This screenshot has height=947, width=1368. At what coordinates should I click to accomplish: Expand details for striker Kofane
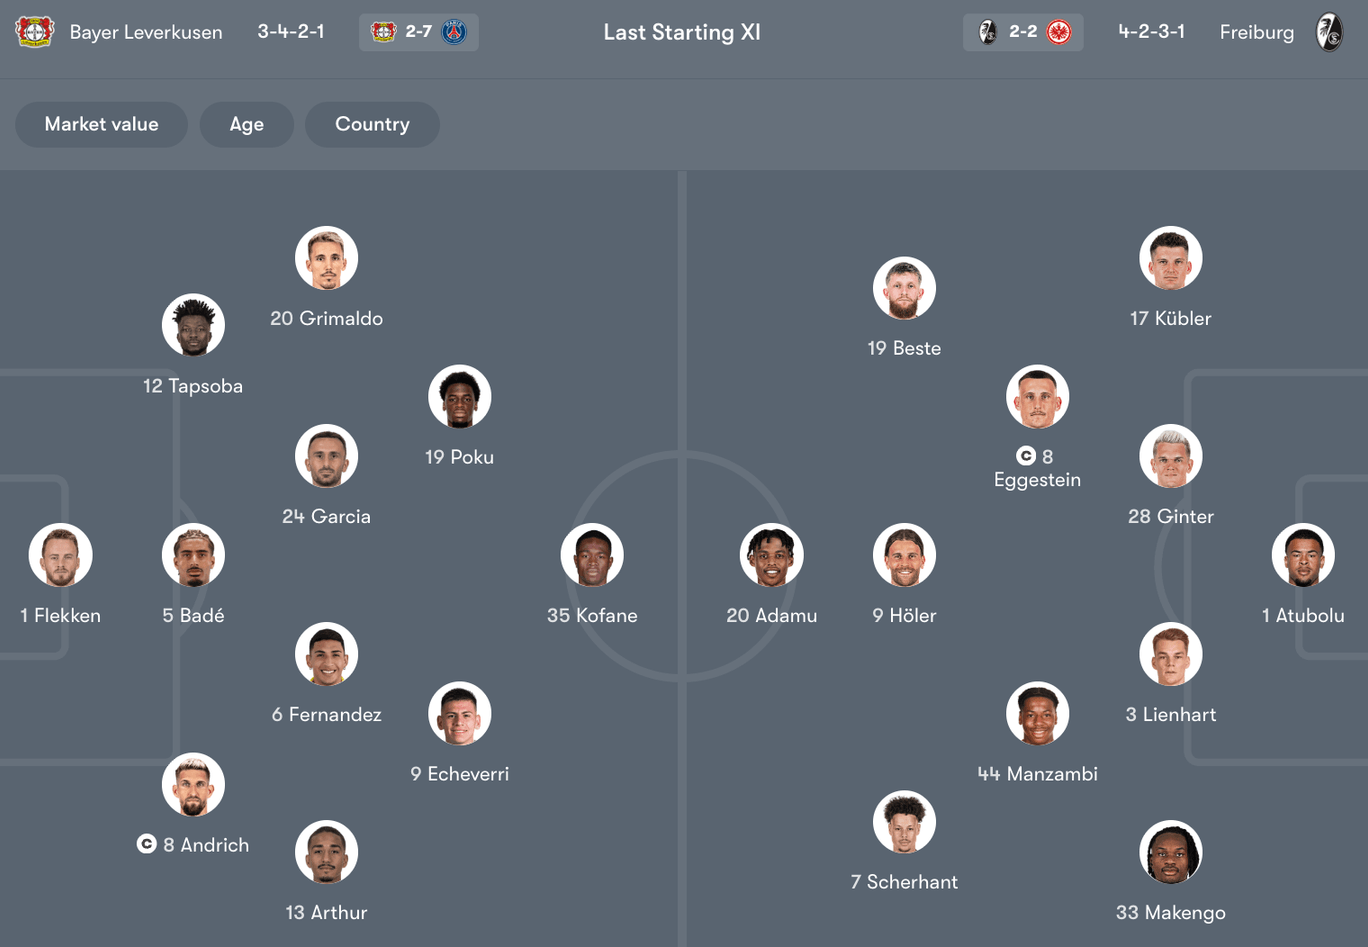click(x=591, y=555)
